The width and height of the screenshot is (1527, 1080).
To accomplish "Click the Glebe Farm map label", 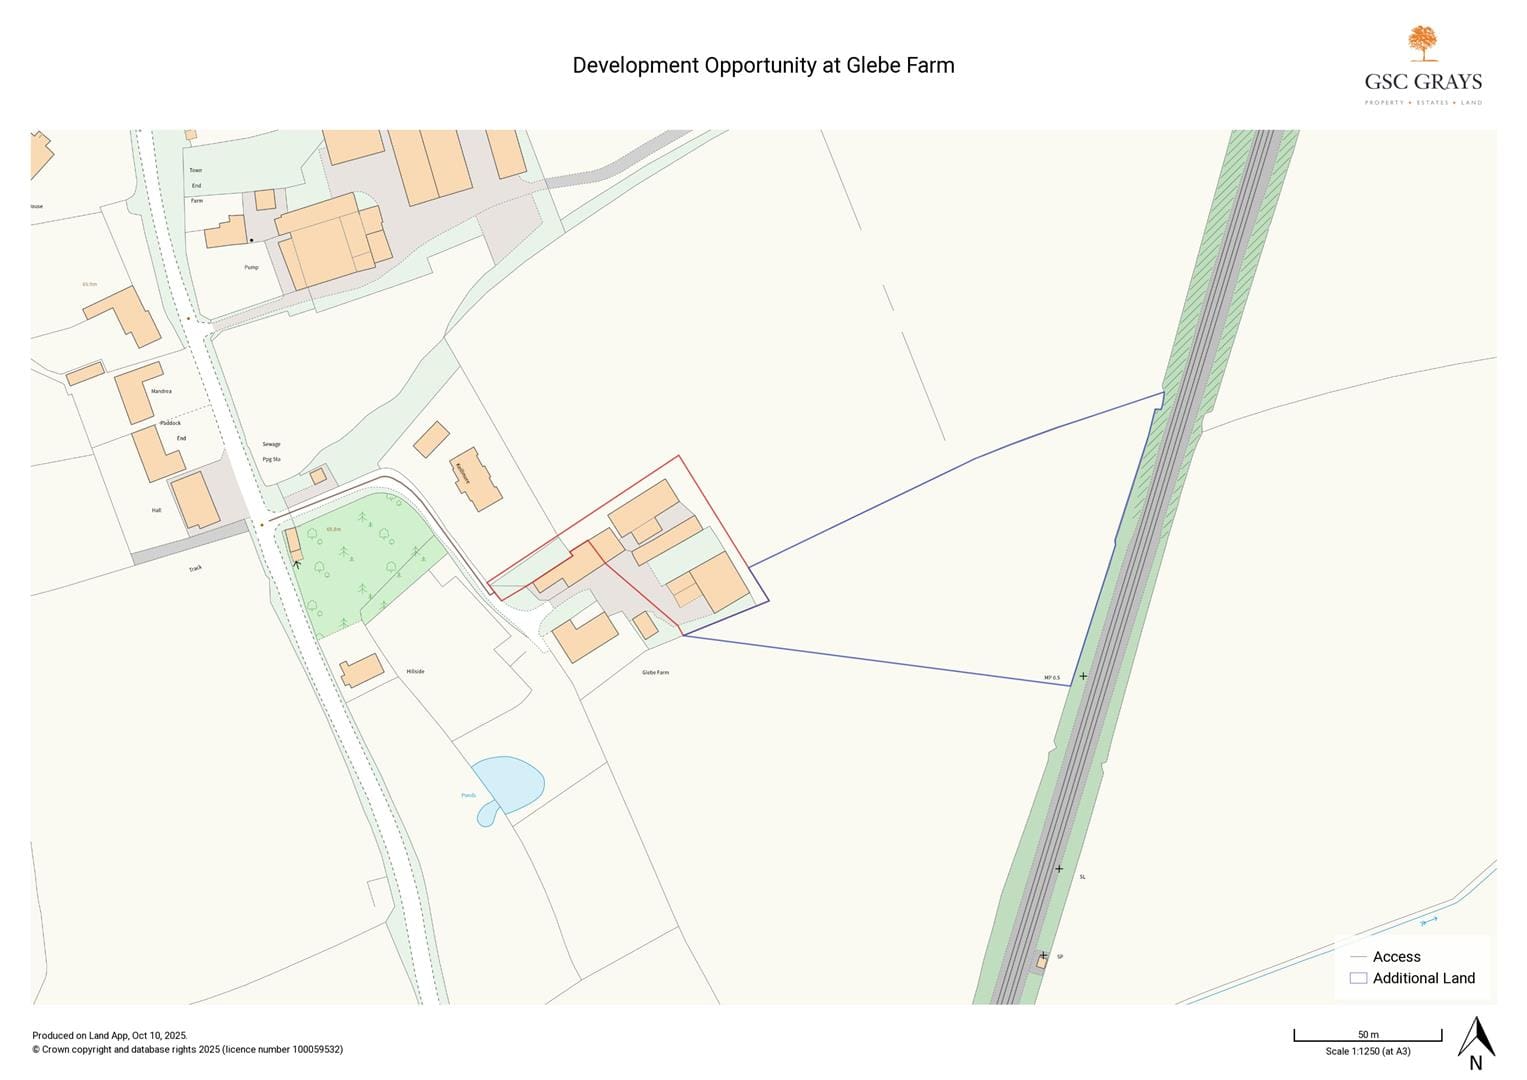I will point(655,673).
